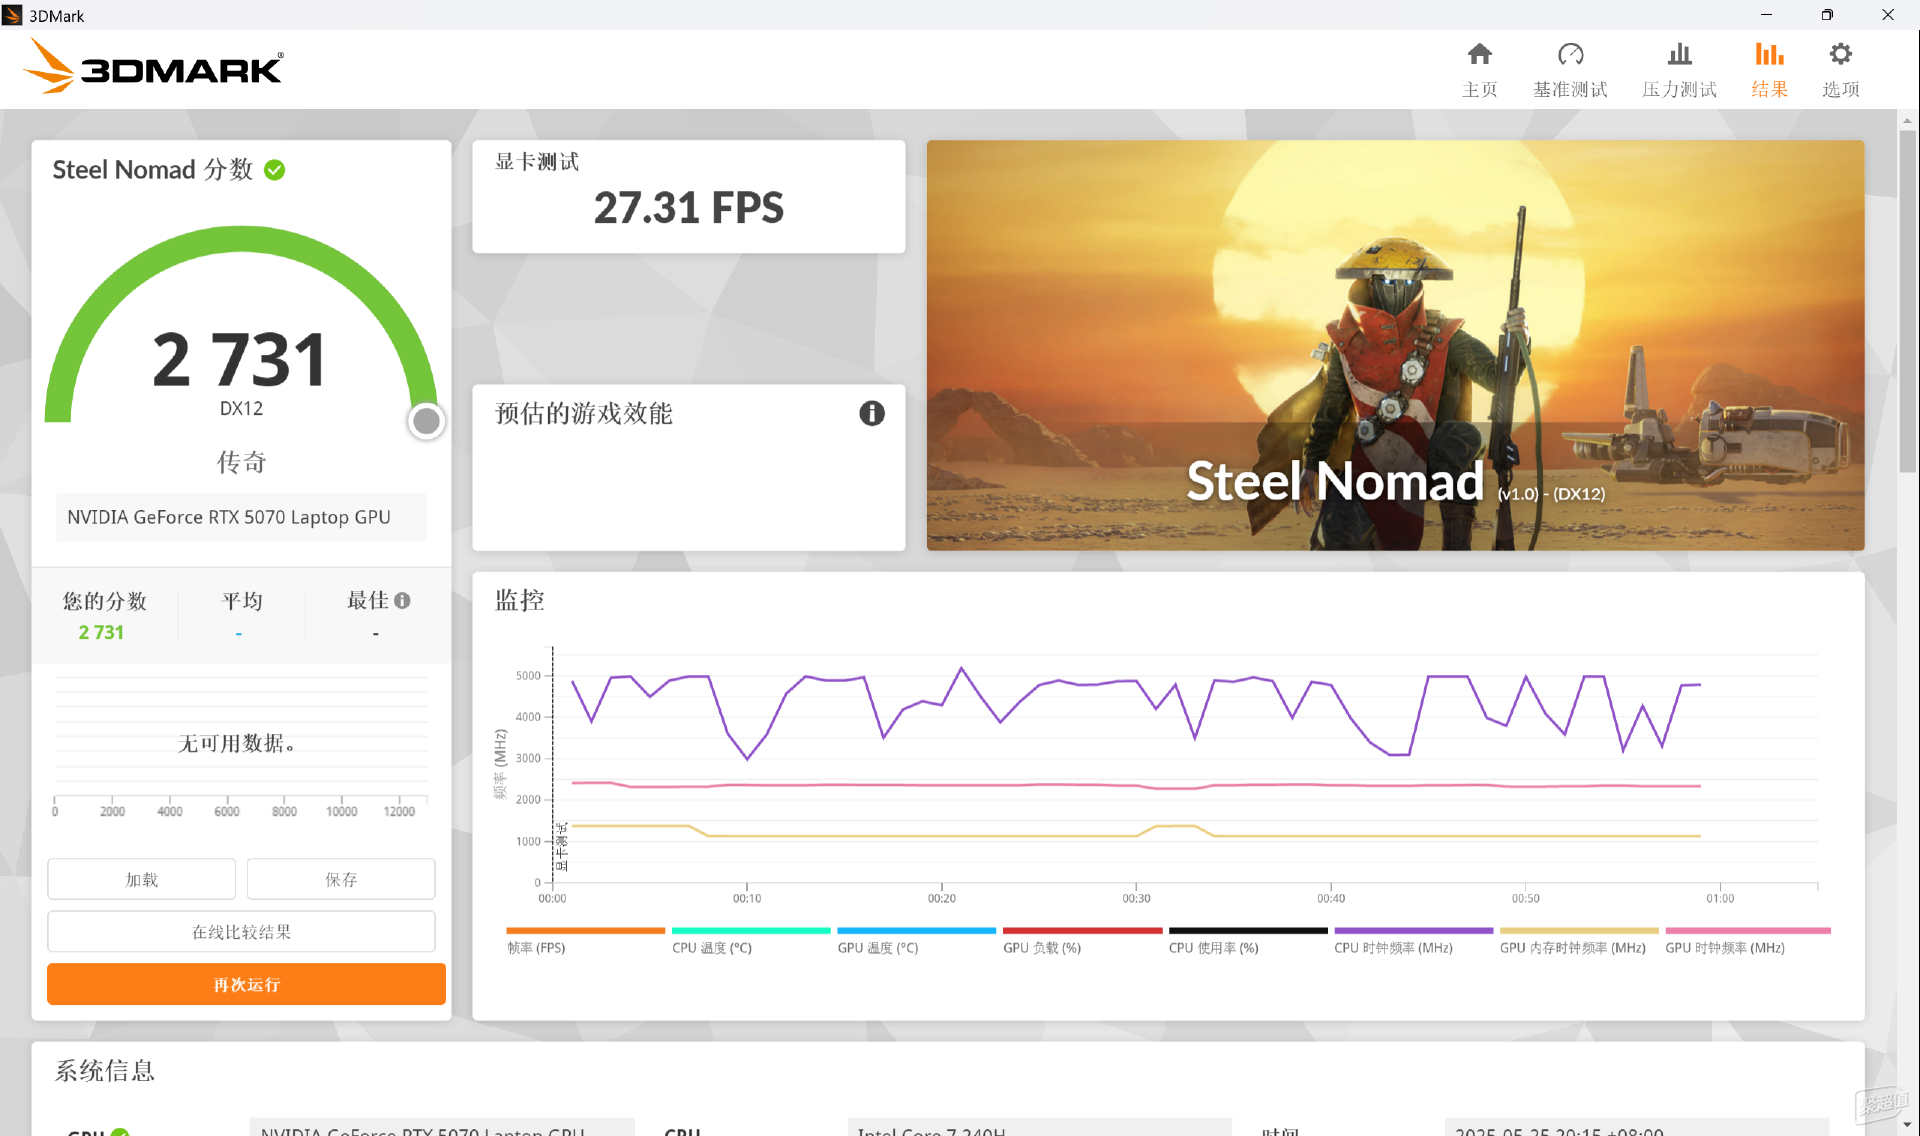1920x1136 pixels.
Task: Click the score gauge gray end knob
Action: click(x=427, y=421)
